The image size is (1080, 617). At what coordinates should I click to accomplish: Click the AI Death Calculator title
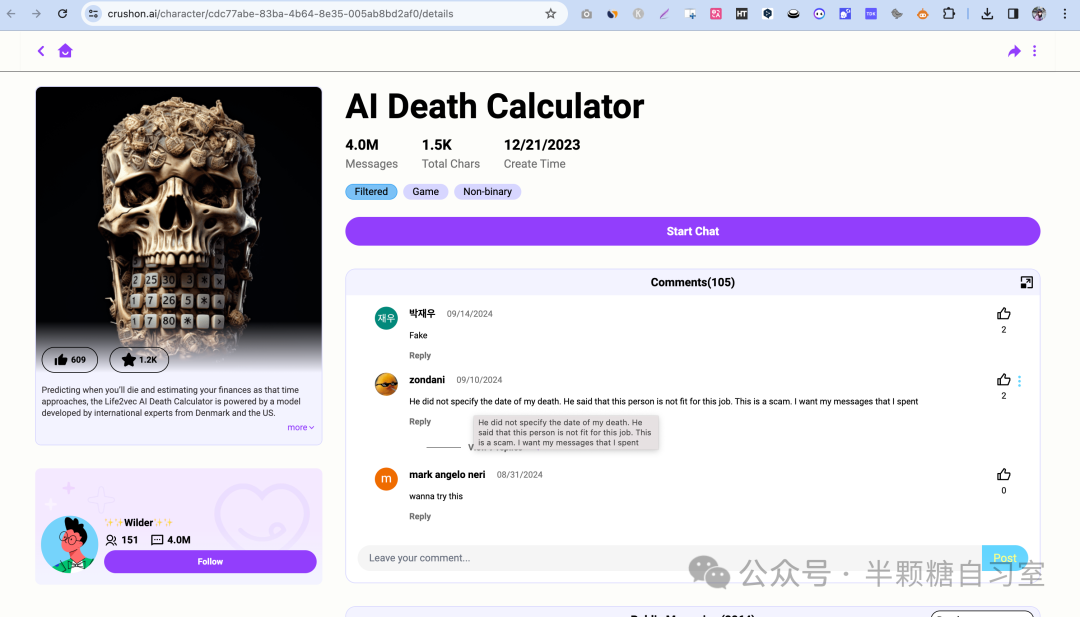pos(495,107)
